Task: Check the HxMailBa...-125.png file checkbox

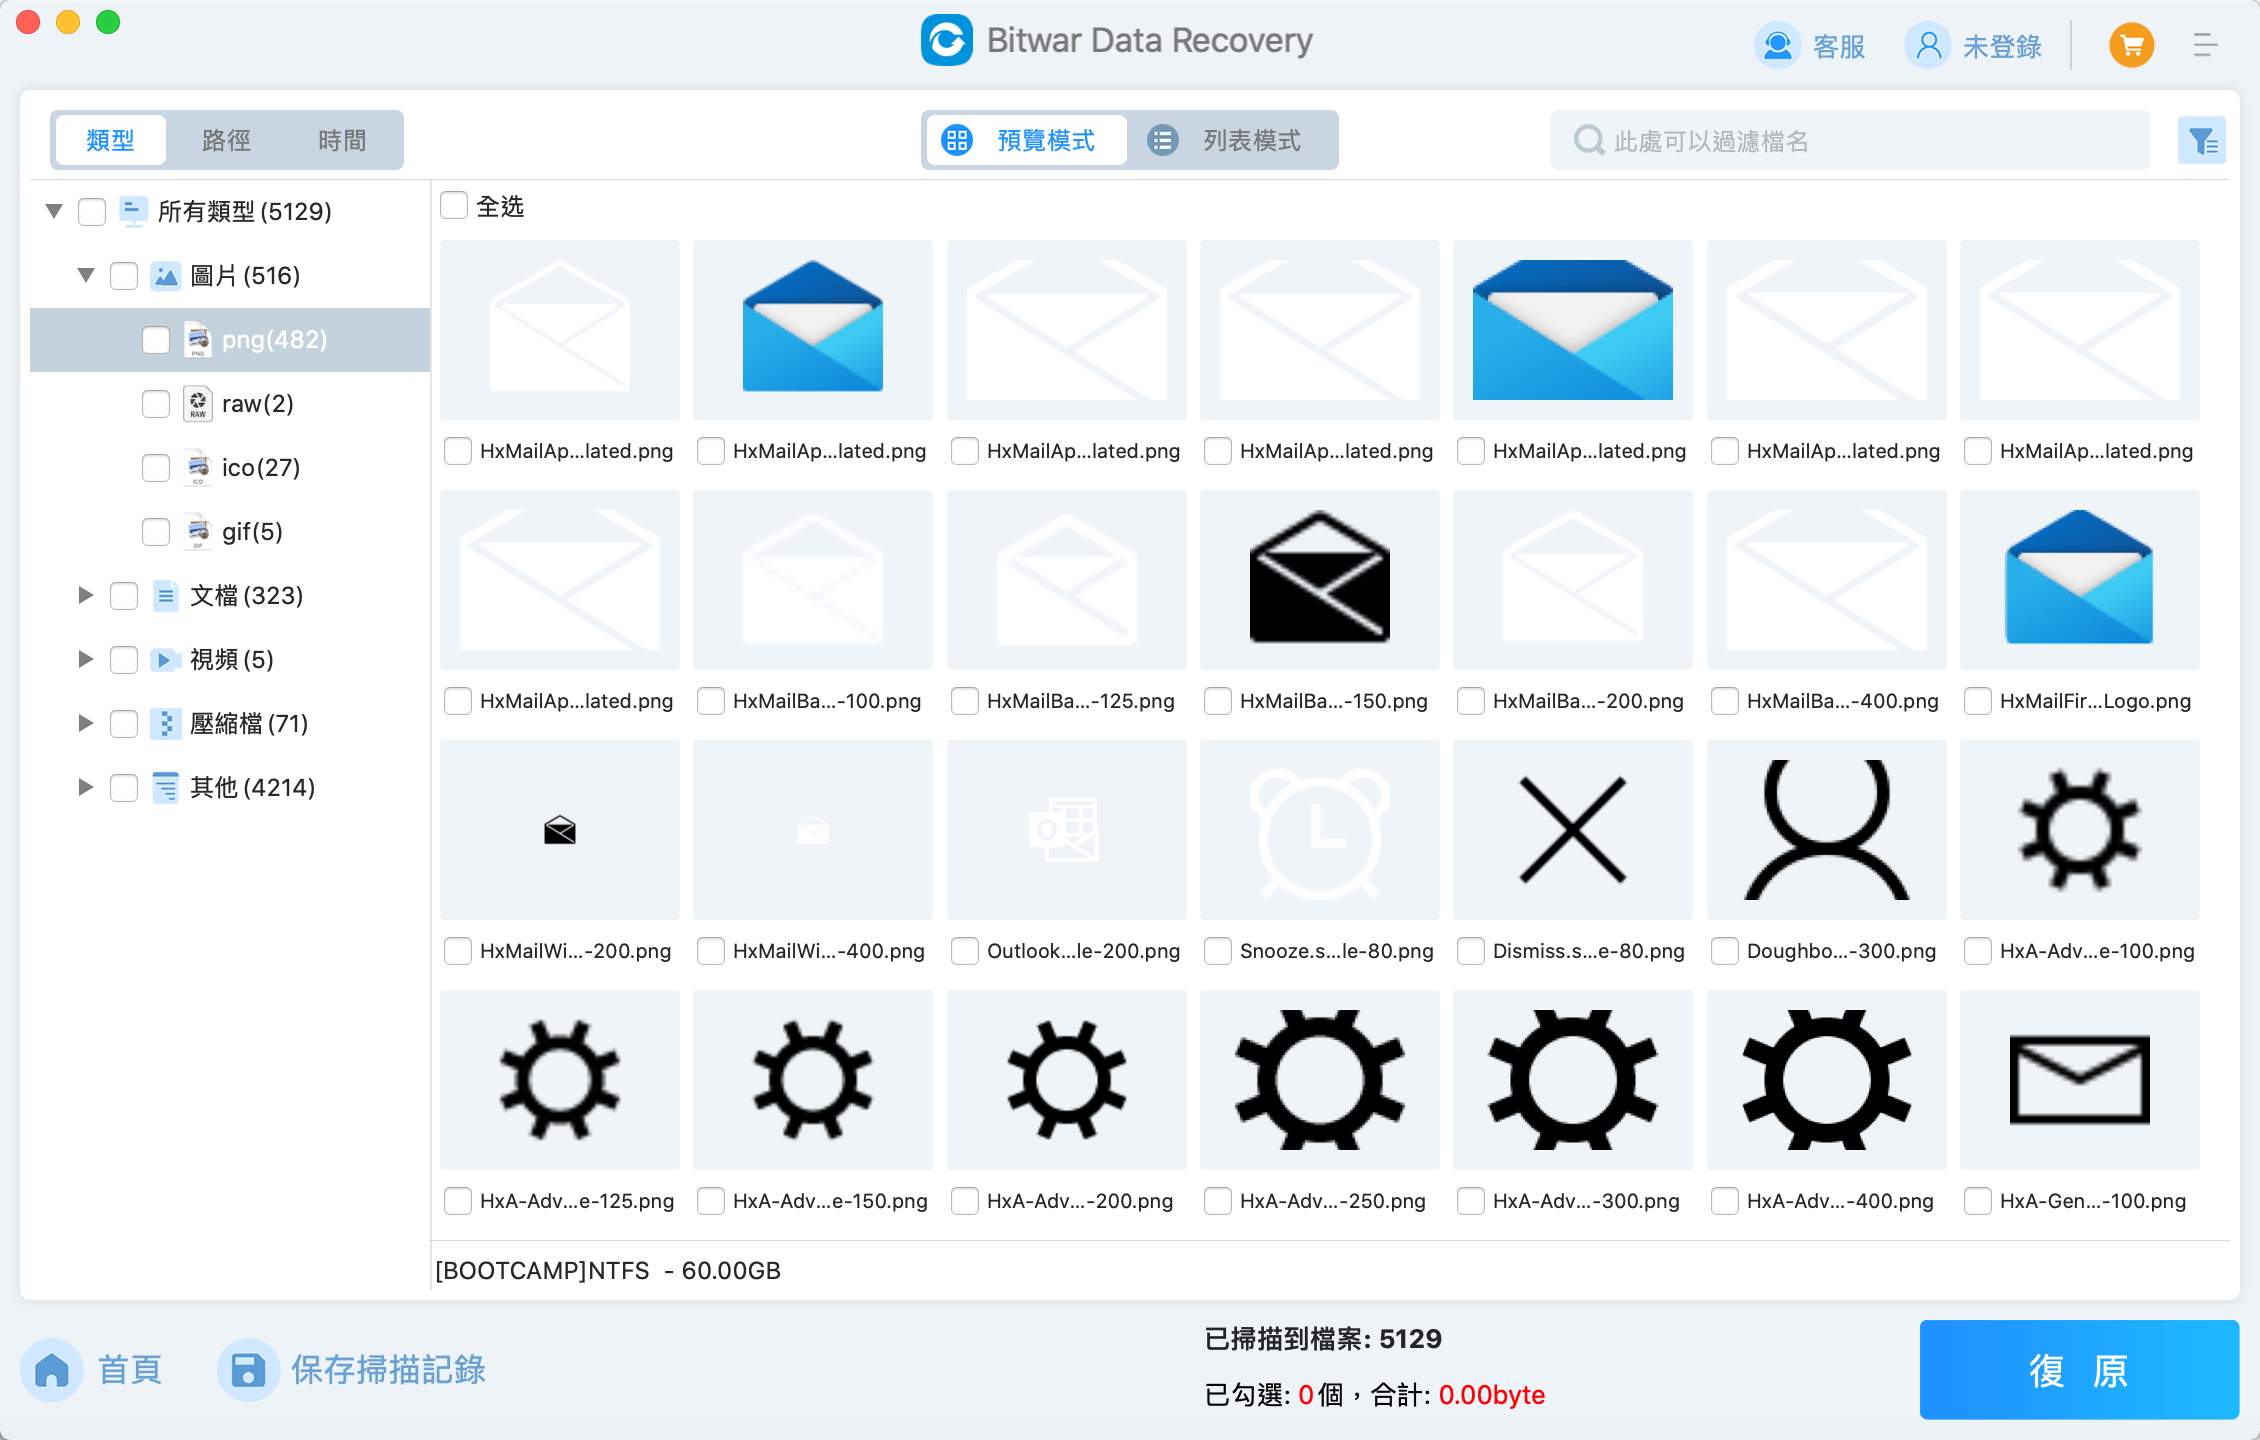Action: (965, 701)
